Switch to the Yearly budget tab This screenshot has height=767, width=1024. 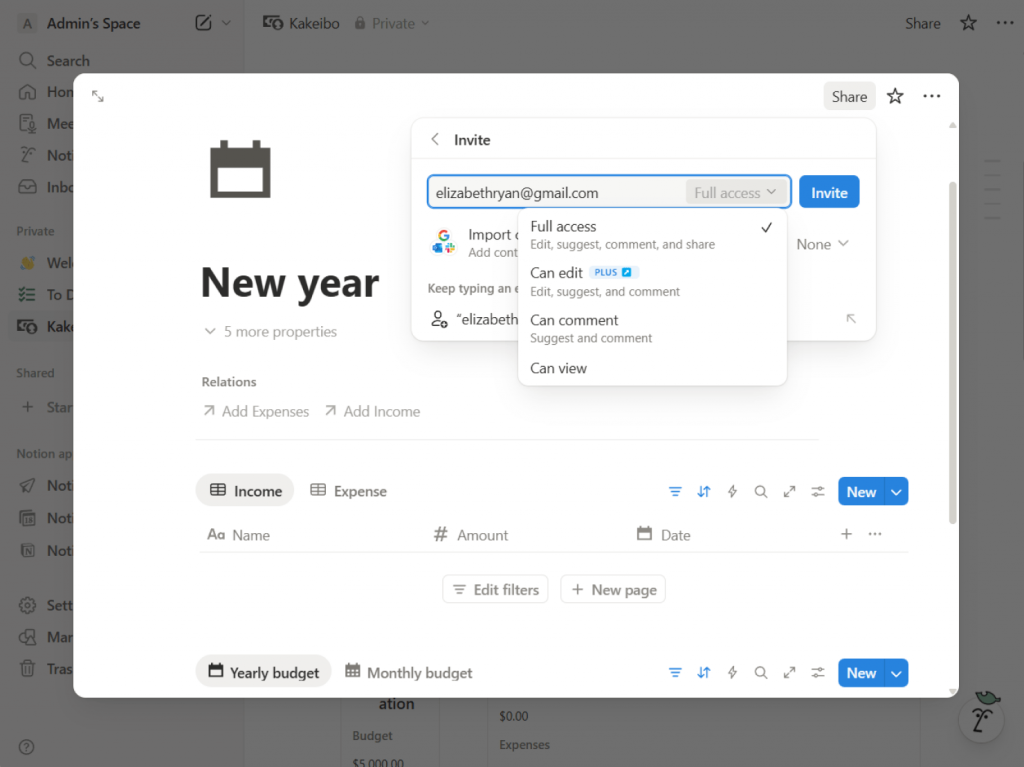click(x=263, y=672)
